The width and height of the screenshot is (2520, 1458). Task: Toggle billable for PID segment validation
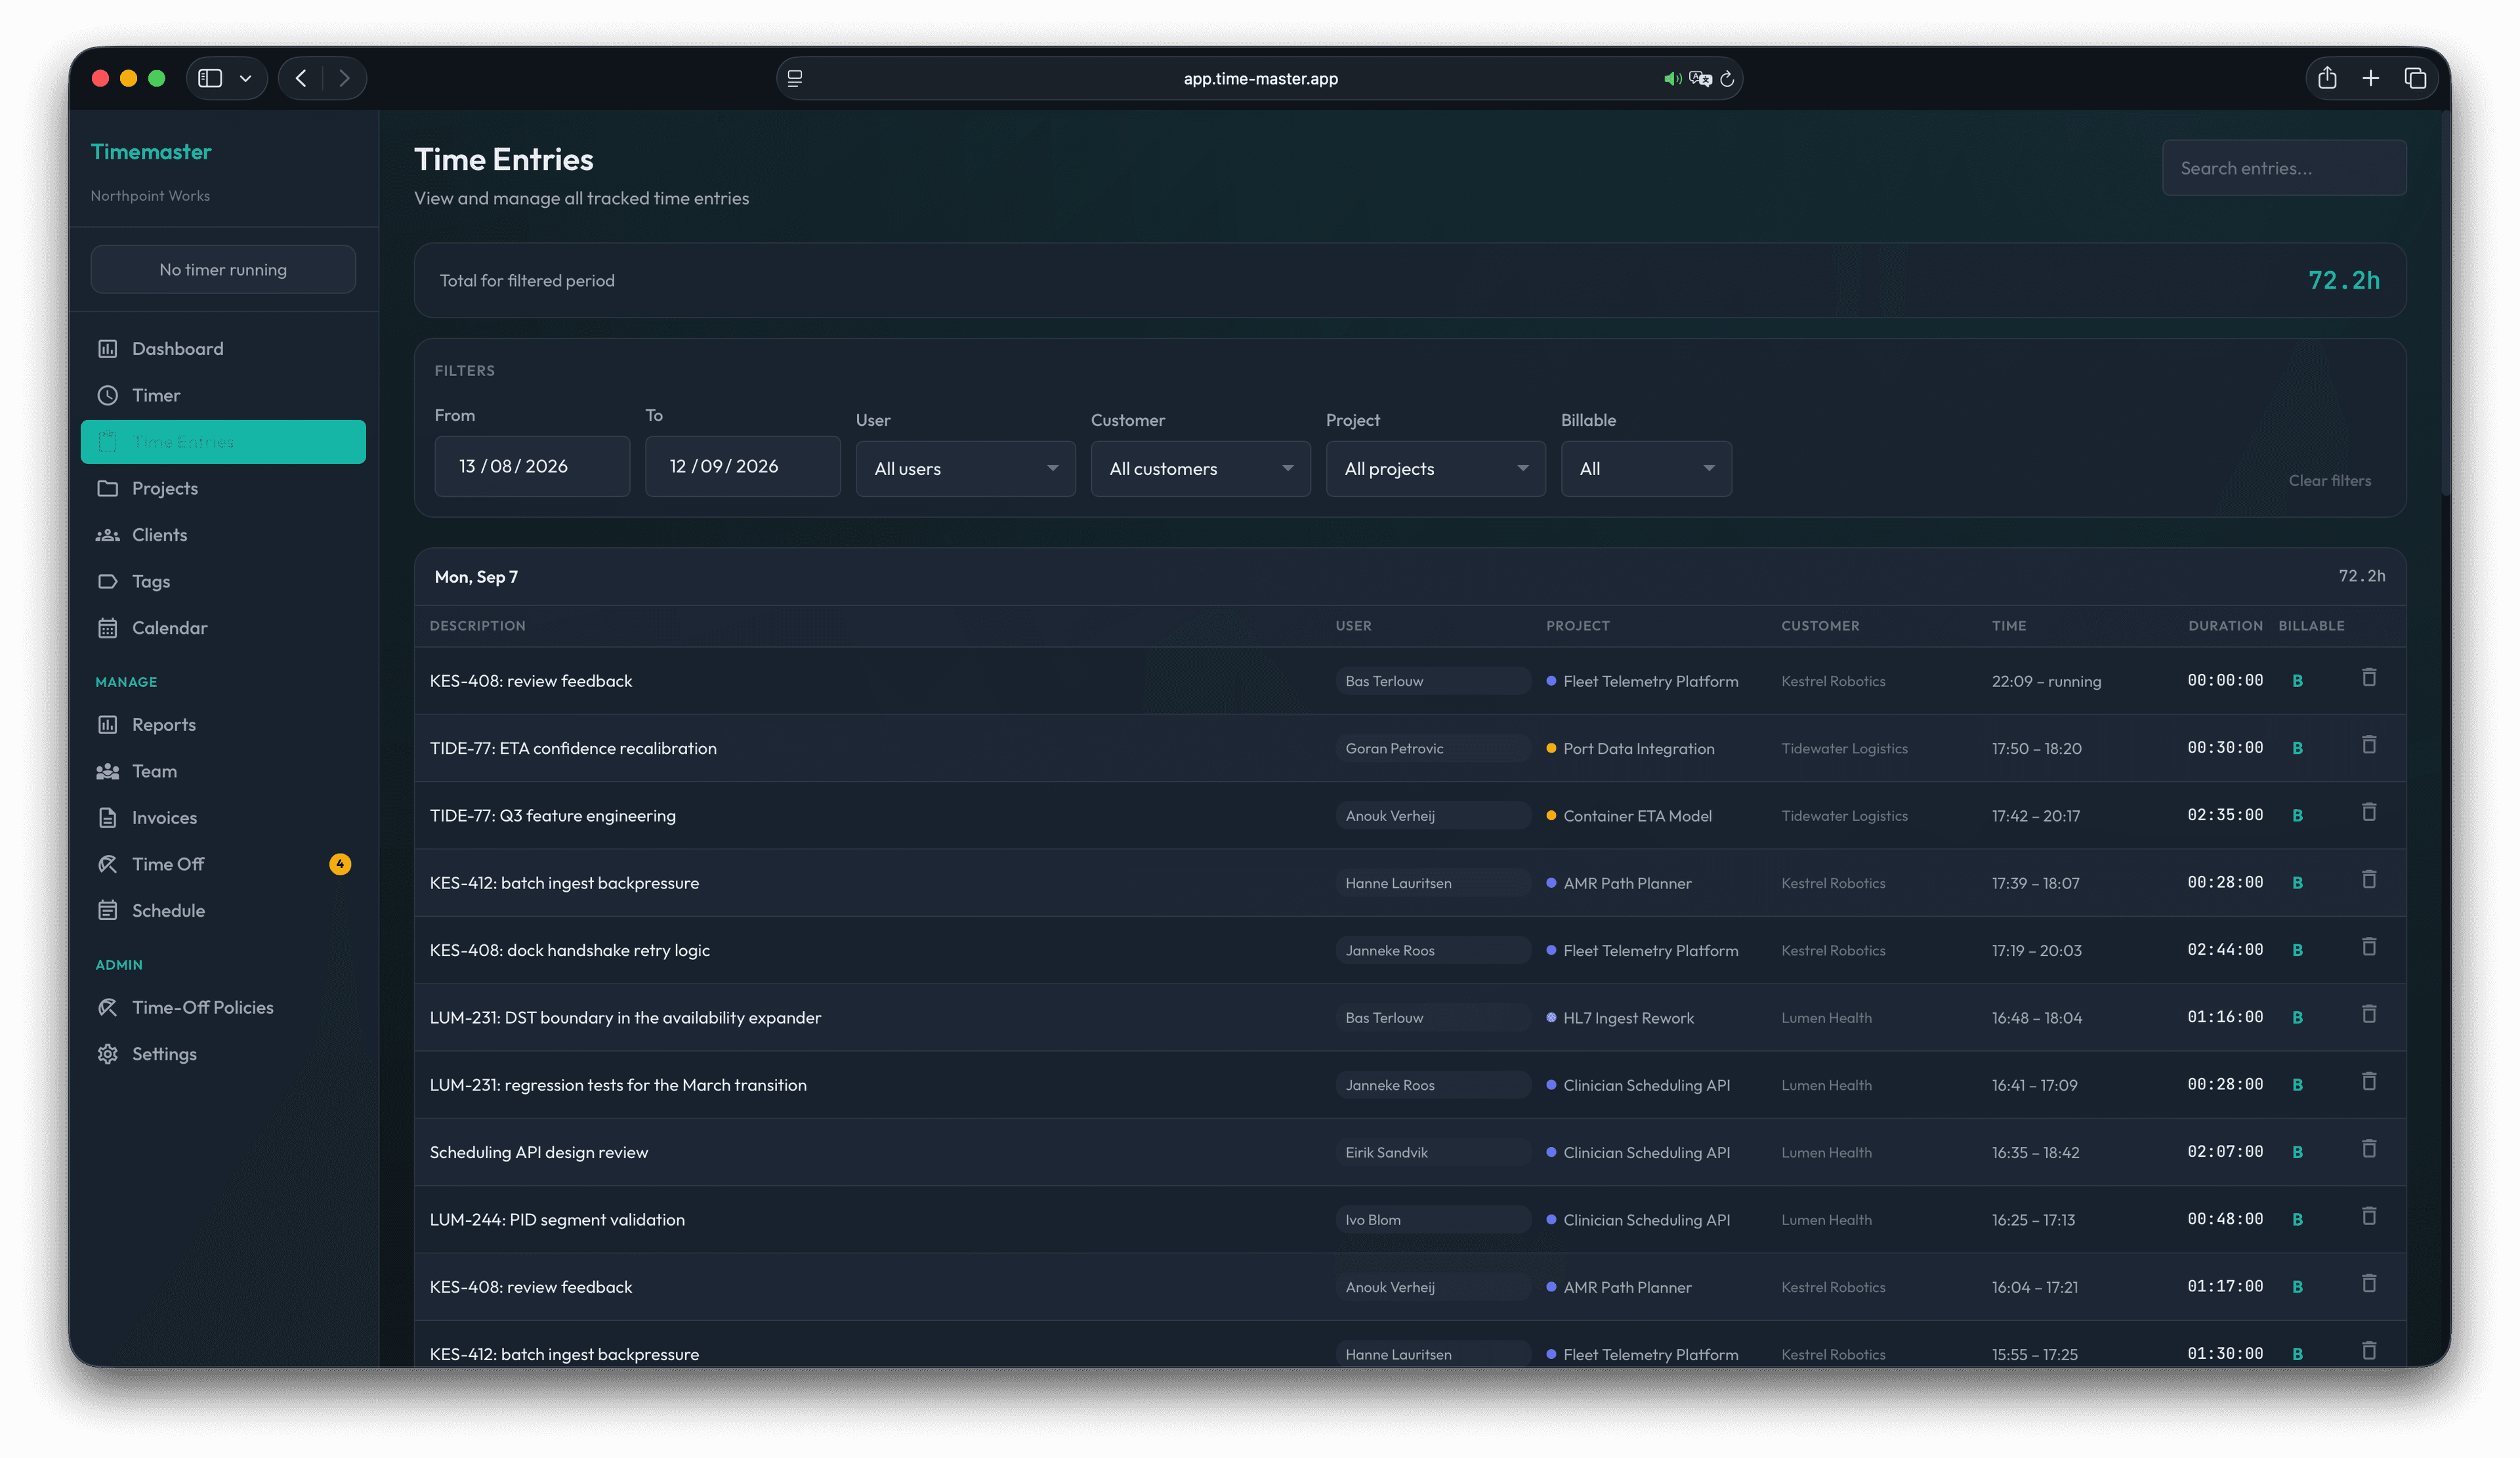pos(2297,1220)
